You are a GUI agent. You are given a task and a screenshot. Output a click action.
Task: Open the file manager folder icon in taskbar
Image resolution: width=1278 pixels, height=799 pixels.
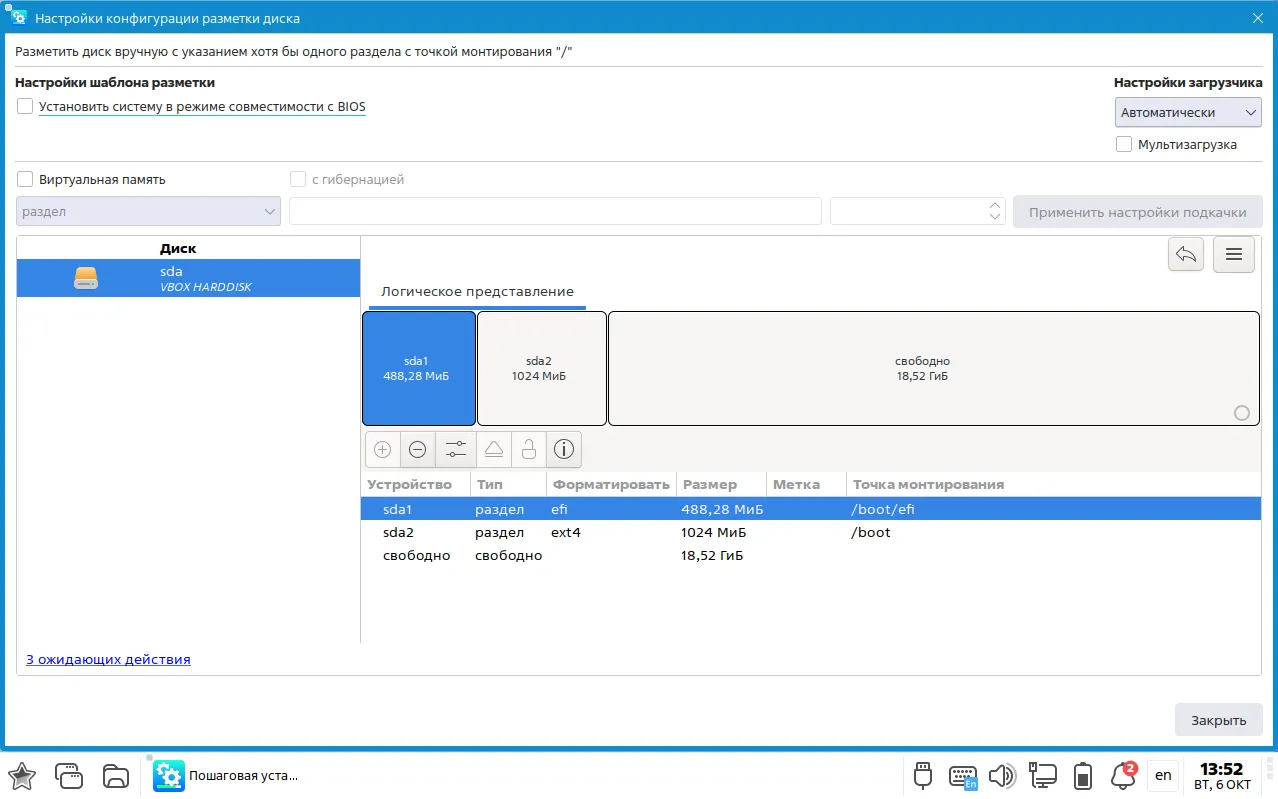pyautogui.click(x=117, y=775)
